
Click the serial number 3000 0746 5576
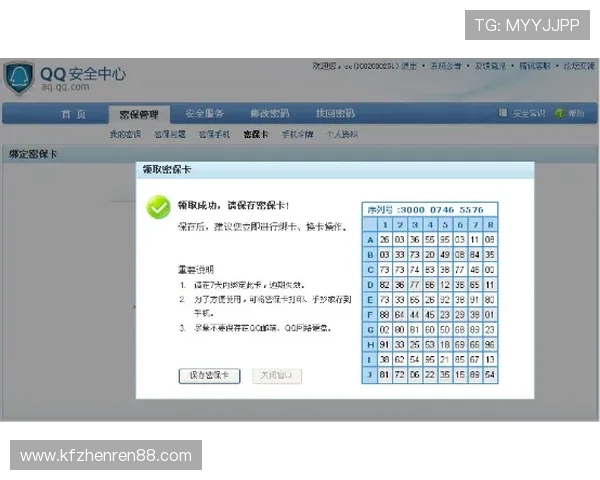pyautogui.click(x=440, y=210)
